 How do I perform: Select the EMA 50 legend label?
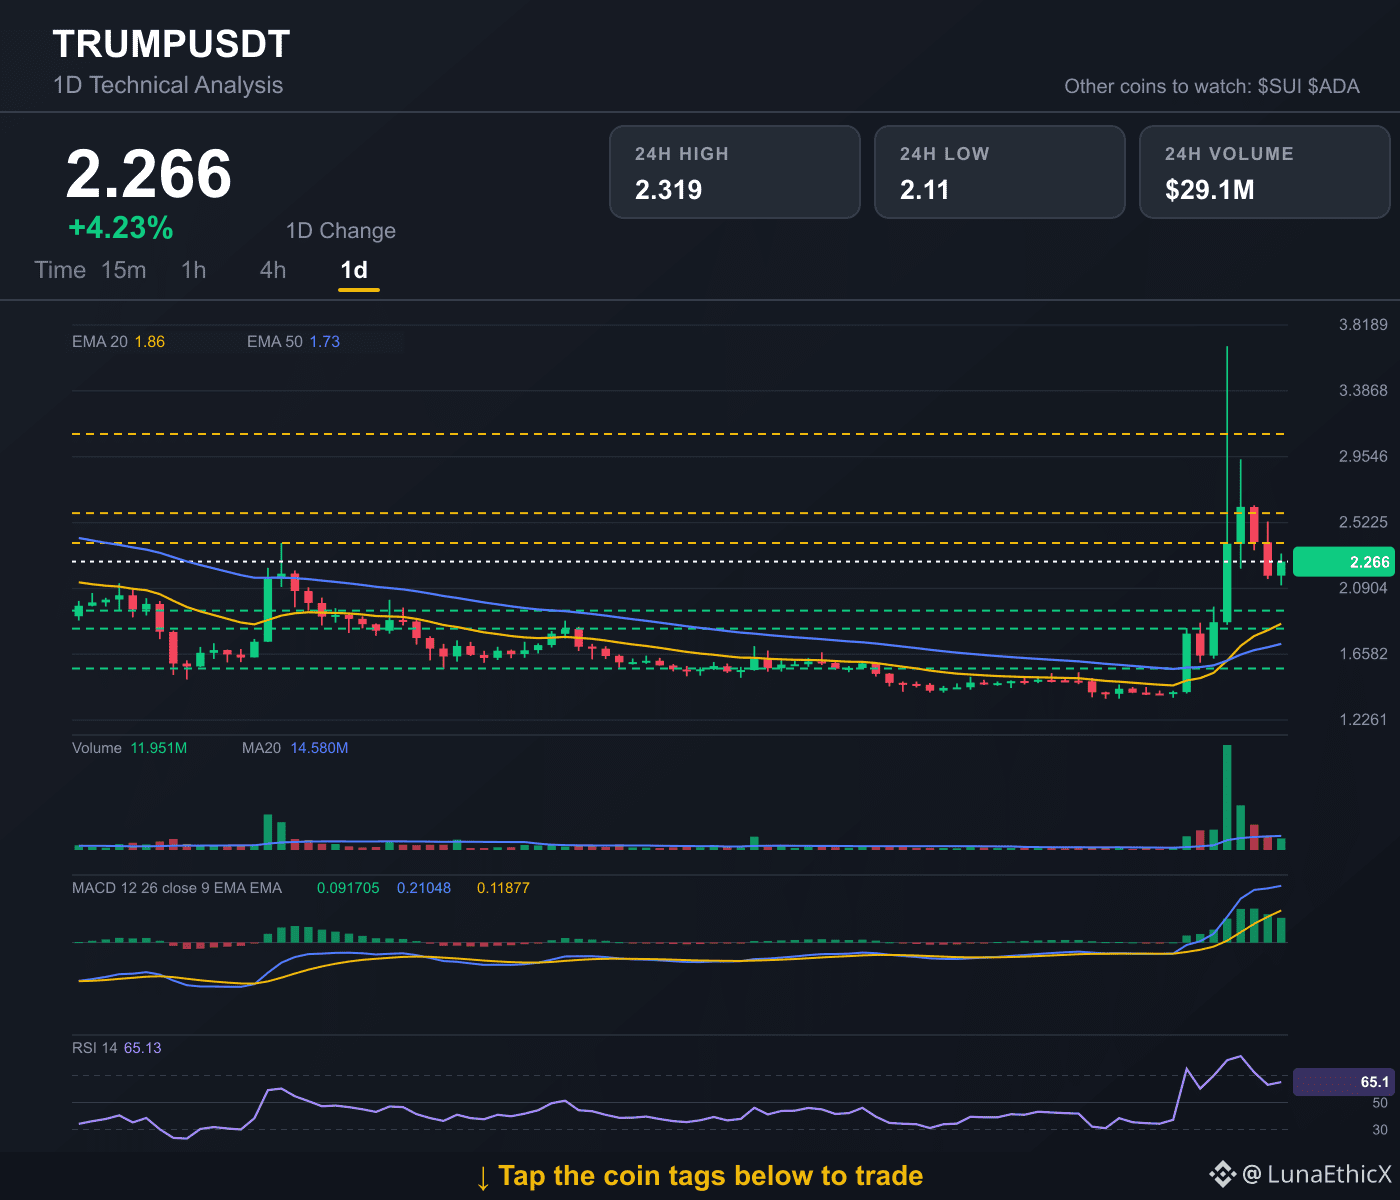pyautogui.click(x=275, y=342)
